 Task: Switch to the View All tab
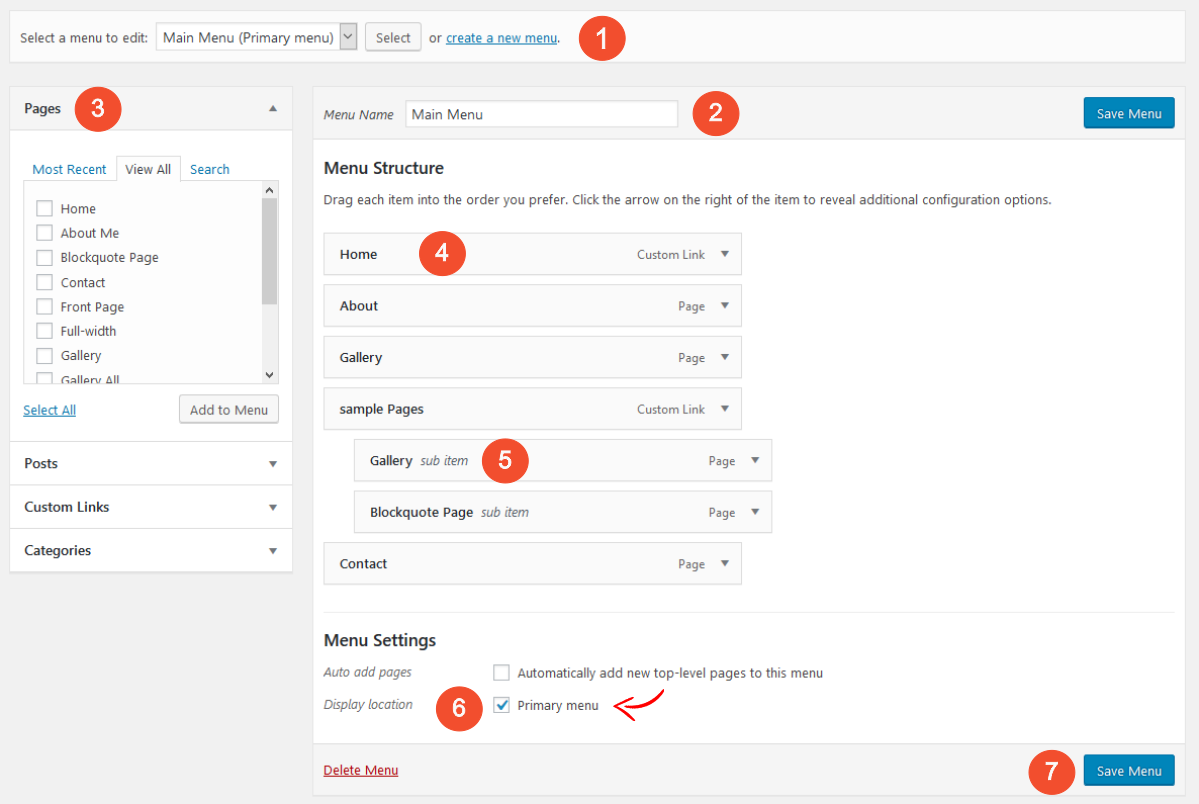[148, 169]
